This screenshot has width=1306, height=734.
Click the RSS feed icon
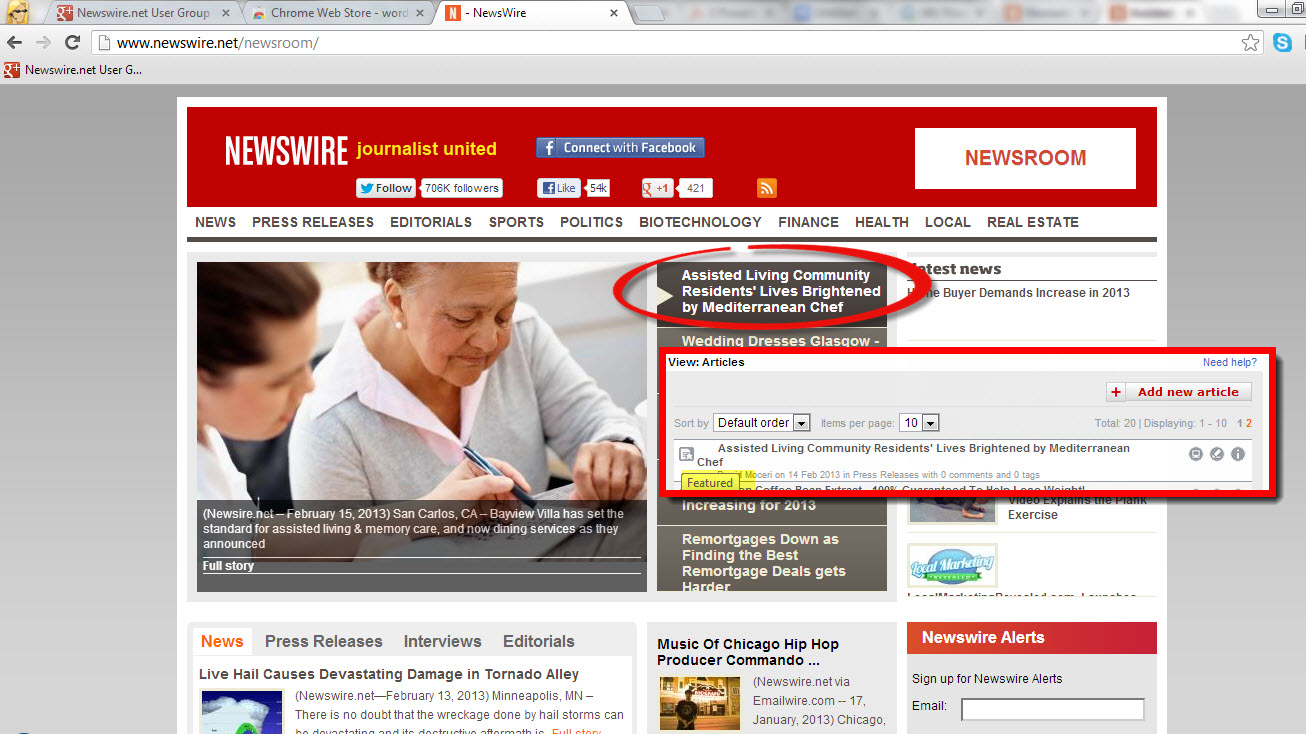tap(767, 188)
